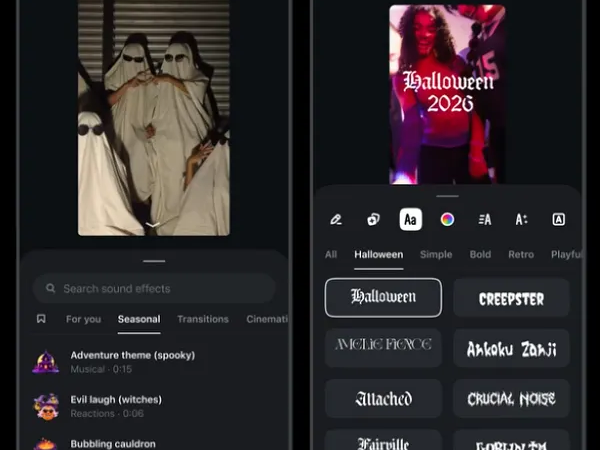The width and height of the screenshot is (600, 450).
Task: Tap the font panel drag handle
Action: (447, 196)
